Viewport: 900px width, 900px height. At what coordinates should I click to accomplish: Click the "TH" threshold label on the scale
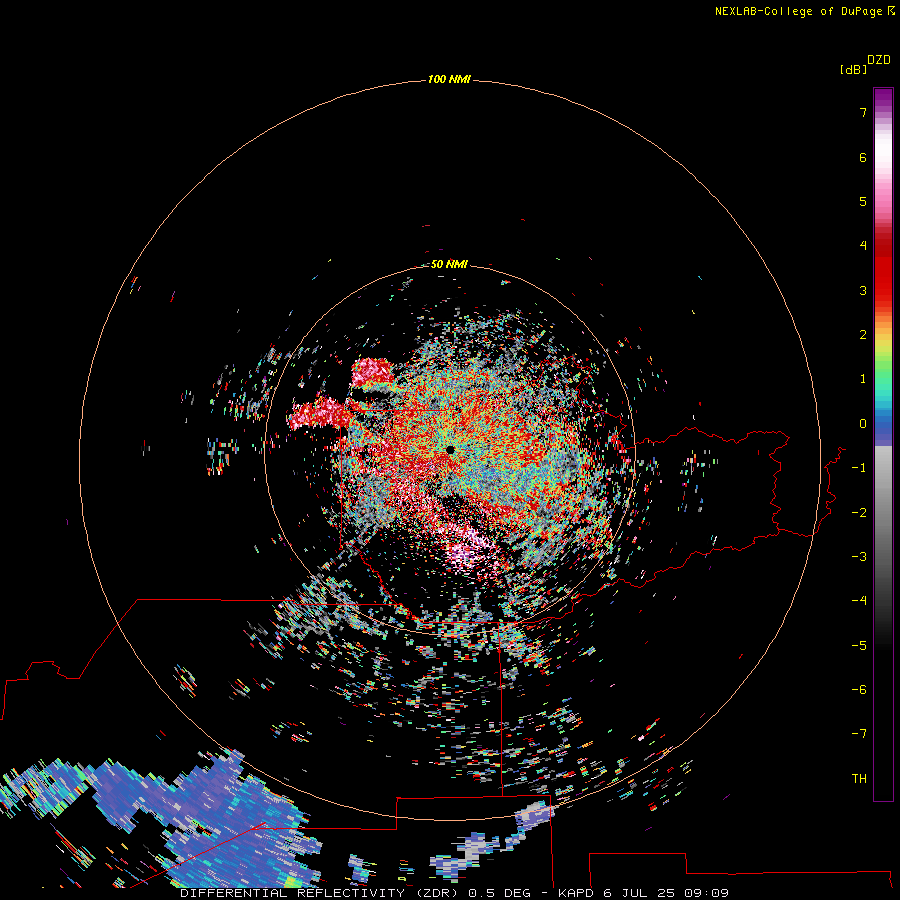tap(859, 779)
